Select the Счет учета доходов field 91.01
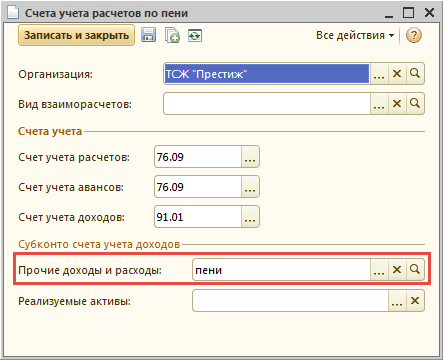The width and height of the screenshot is (443, 360). click(198, 217)
